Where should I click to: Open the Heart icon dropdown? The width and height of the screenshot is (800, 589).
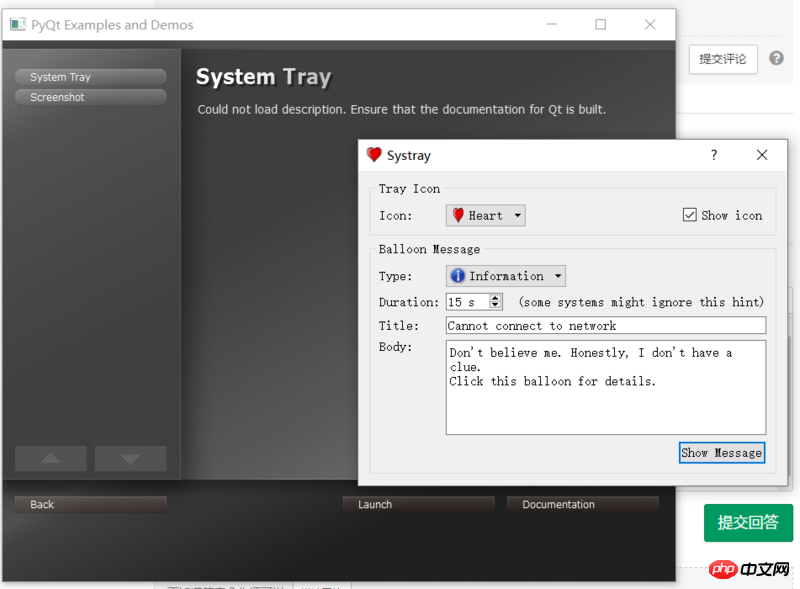[486, 215]
